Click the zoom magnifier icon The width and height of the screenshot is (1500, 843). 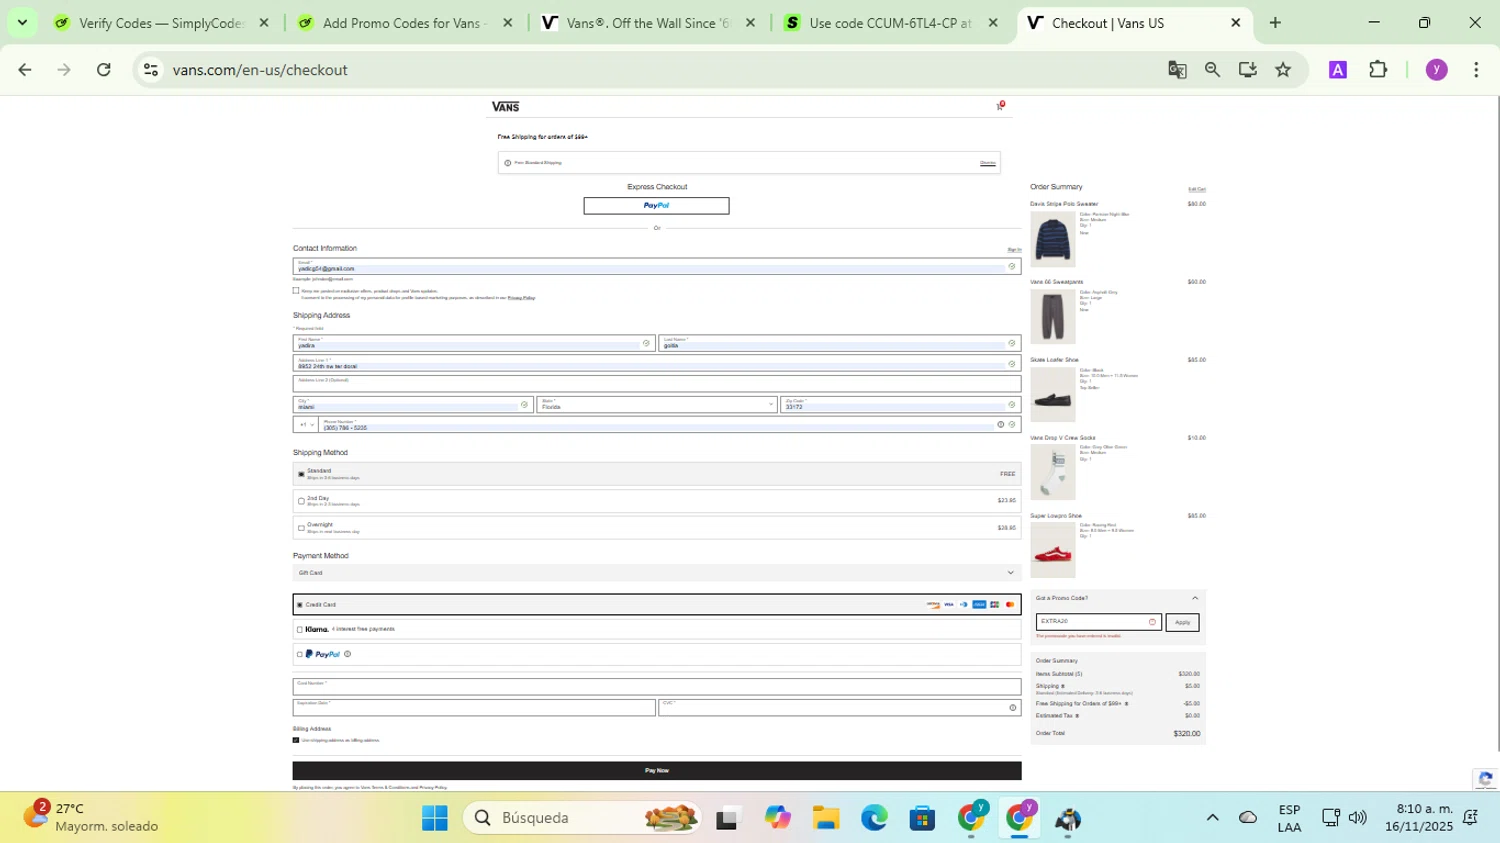1212,70
